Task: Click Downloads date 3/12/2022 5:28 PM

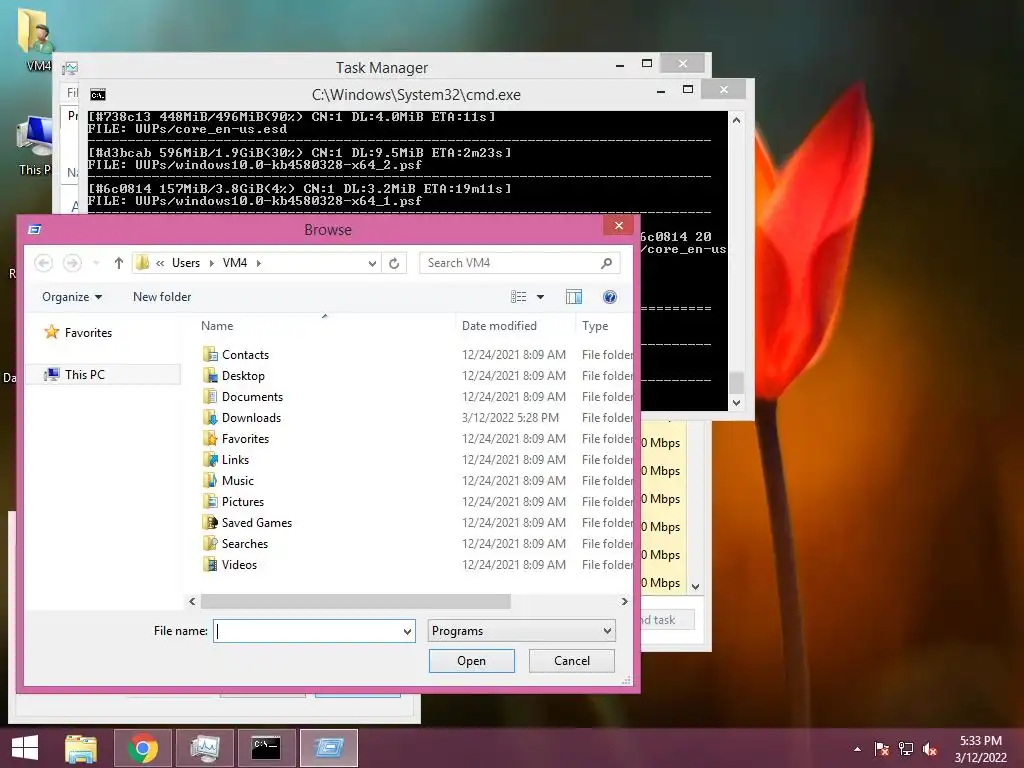Action: click(x=510, y=417)
